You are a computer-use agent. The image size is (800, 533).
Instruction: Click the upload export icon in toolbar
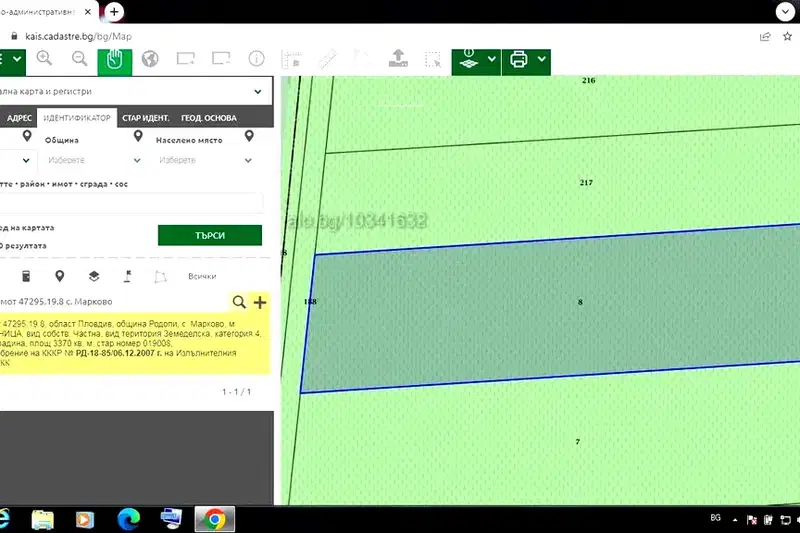pyautogui.click(x=398, y=58)
